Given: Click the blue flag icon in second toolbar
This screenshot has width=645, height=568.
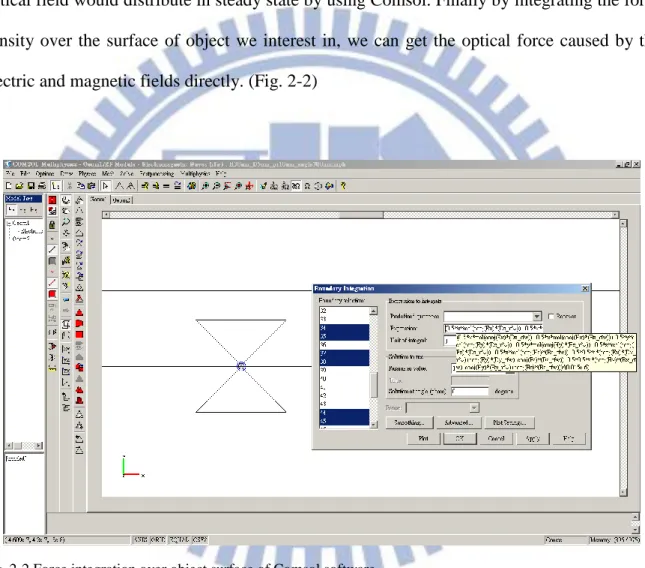Looking at the screenshot, I should pyautogui.click(x=66, y=300).
